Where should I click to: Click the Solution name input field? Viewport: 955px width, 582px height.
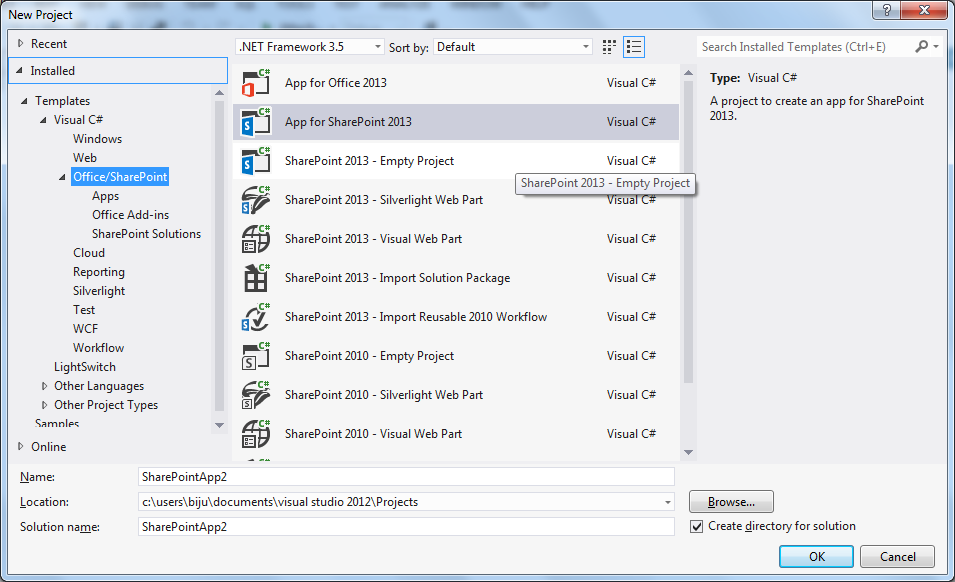406,527
